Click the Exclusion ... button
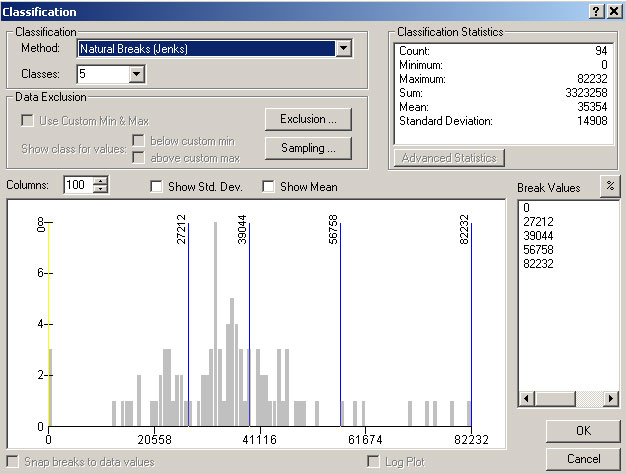The height and width of the screenshot is (474, 626). [308, 119]
